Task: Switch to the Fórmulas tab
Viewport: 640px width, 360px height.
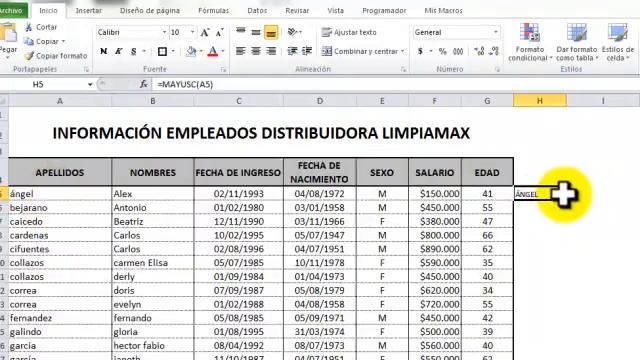Action: tap(213, 11)
